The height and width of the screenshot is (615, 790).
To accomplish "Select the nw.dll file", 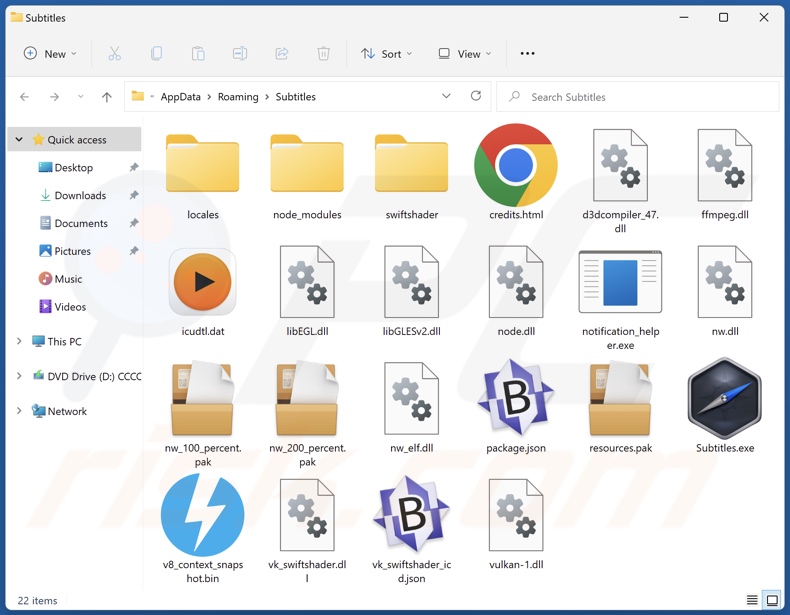I will point(725,291).
